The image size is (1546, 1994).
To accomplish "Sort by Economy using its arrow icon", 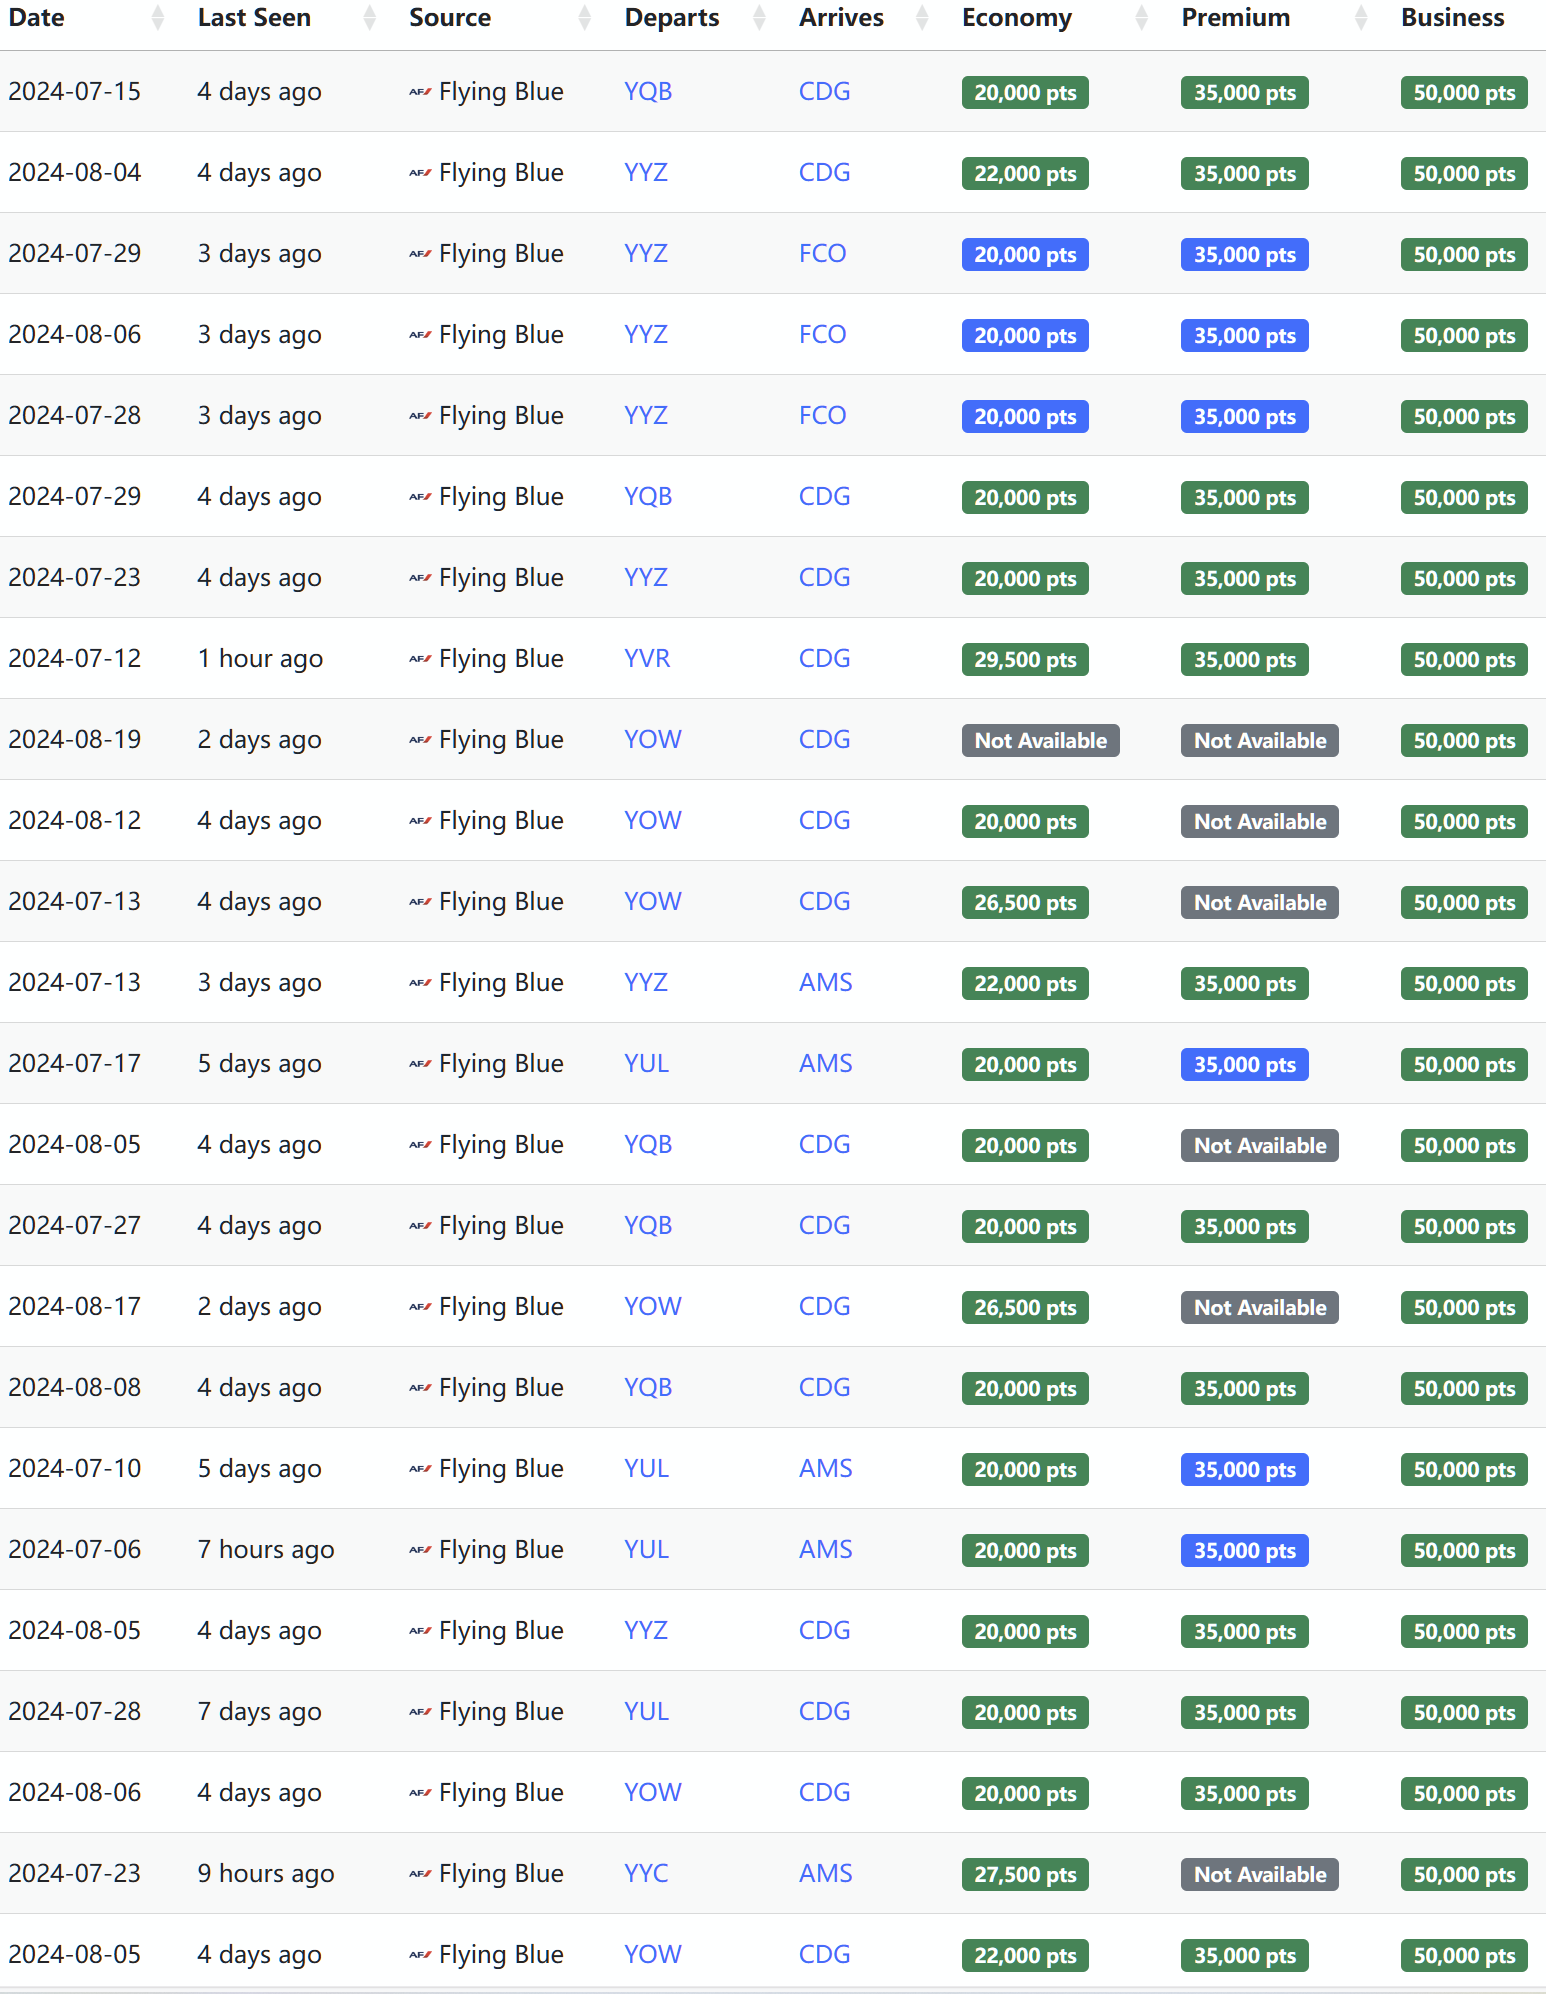I will point(1141,18).
